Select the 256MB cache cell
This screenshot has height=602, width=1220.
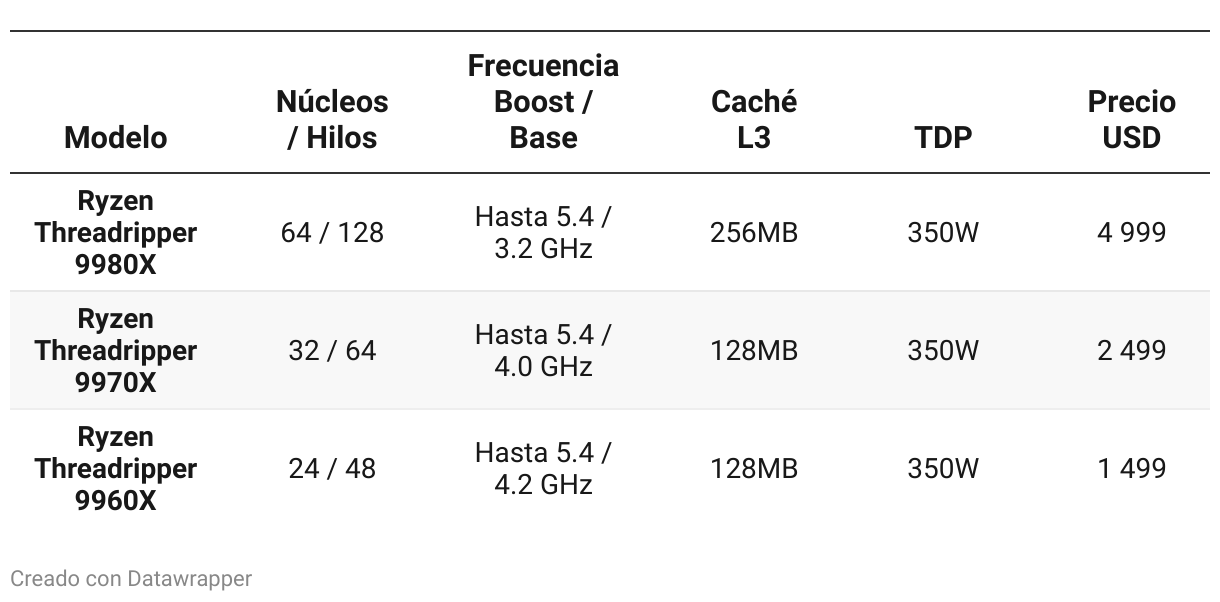tap(754, 232)
